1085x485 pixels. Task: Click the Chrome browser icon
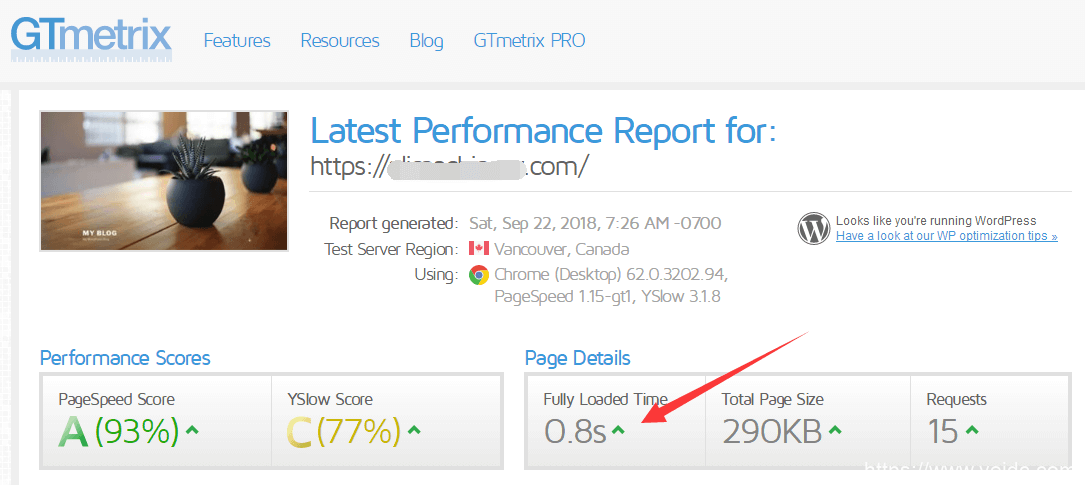[478, 274]
